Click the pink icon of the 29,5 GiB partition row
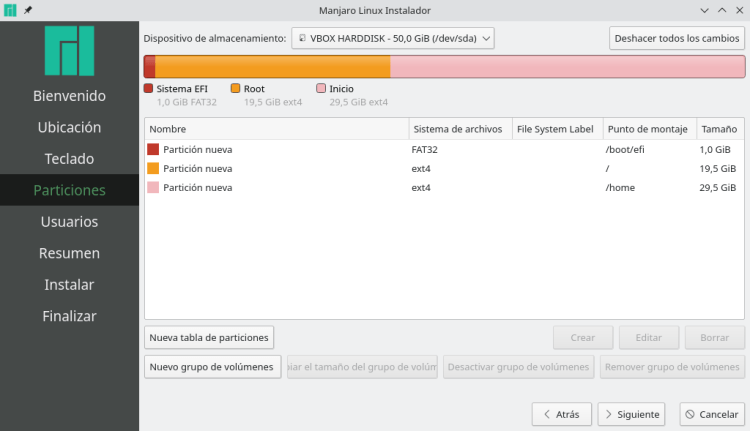The width and height of the screenshot is (750, 431). [153, 188]
